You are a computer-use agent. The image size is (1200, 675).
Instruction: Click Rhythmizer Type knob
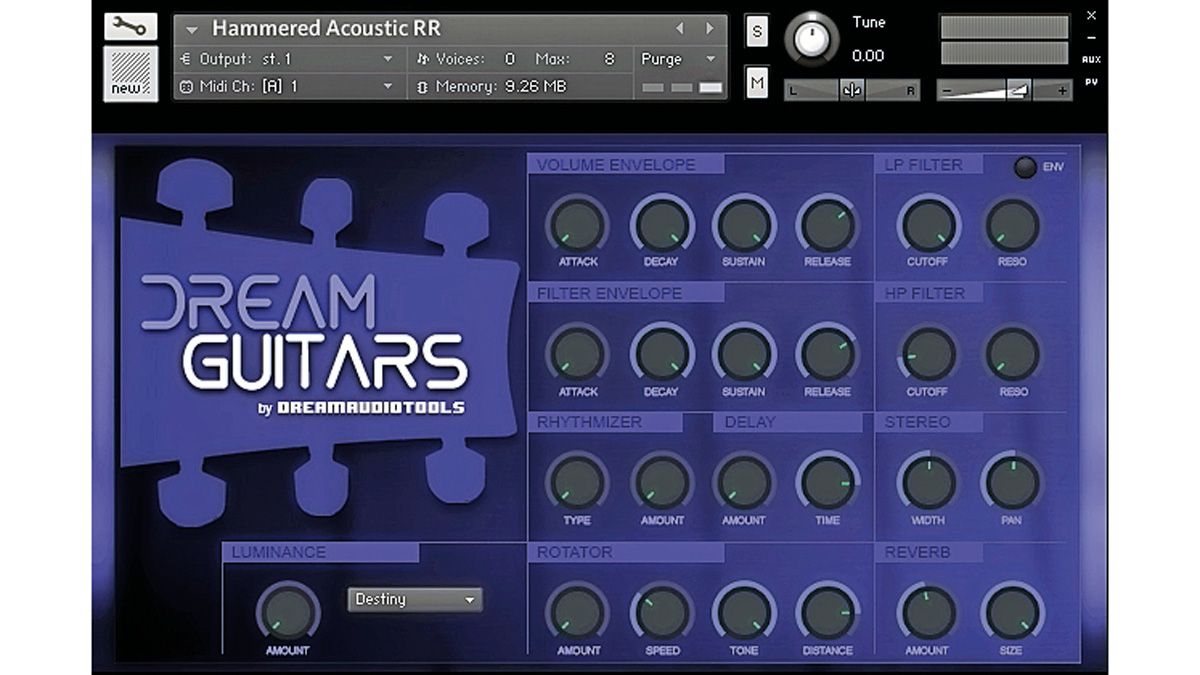tap(578, 482)
